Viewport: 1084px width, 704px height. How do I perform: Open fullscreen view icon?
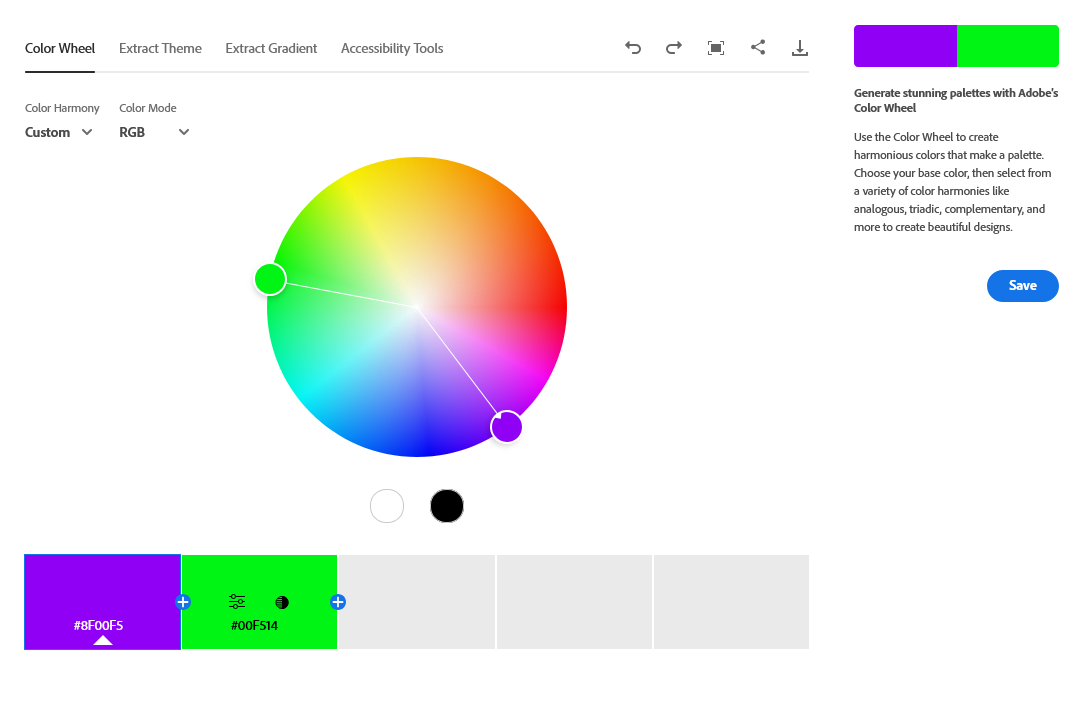point(716,48)
